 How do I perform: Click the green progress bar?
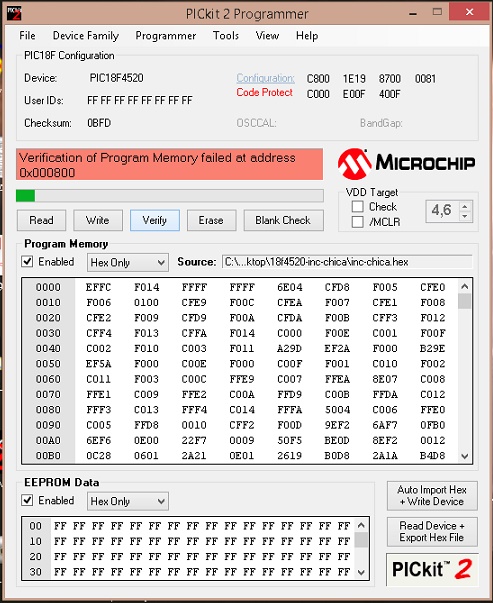(170, 196)
